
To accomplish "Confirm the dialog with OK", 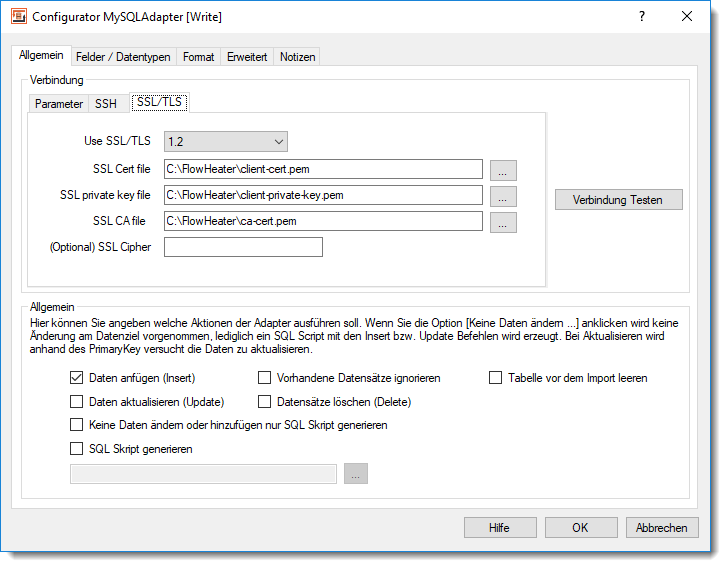I will 581,528.
